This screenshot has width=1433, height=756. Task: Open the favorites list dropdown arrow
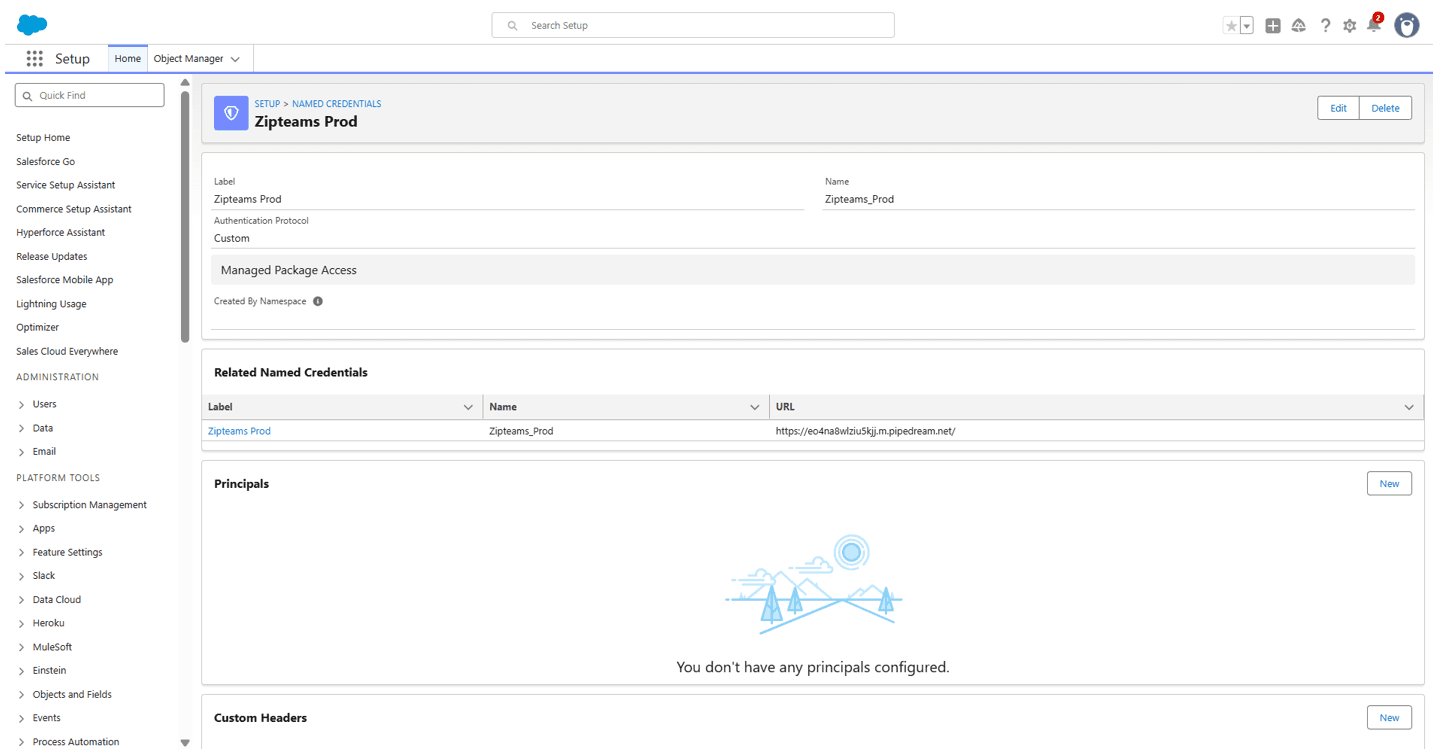(1247, 26)
